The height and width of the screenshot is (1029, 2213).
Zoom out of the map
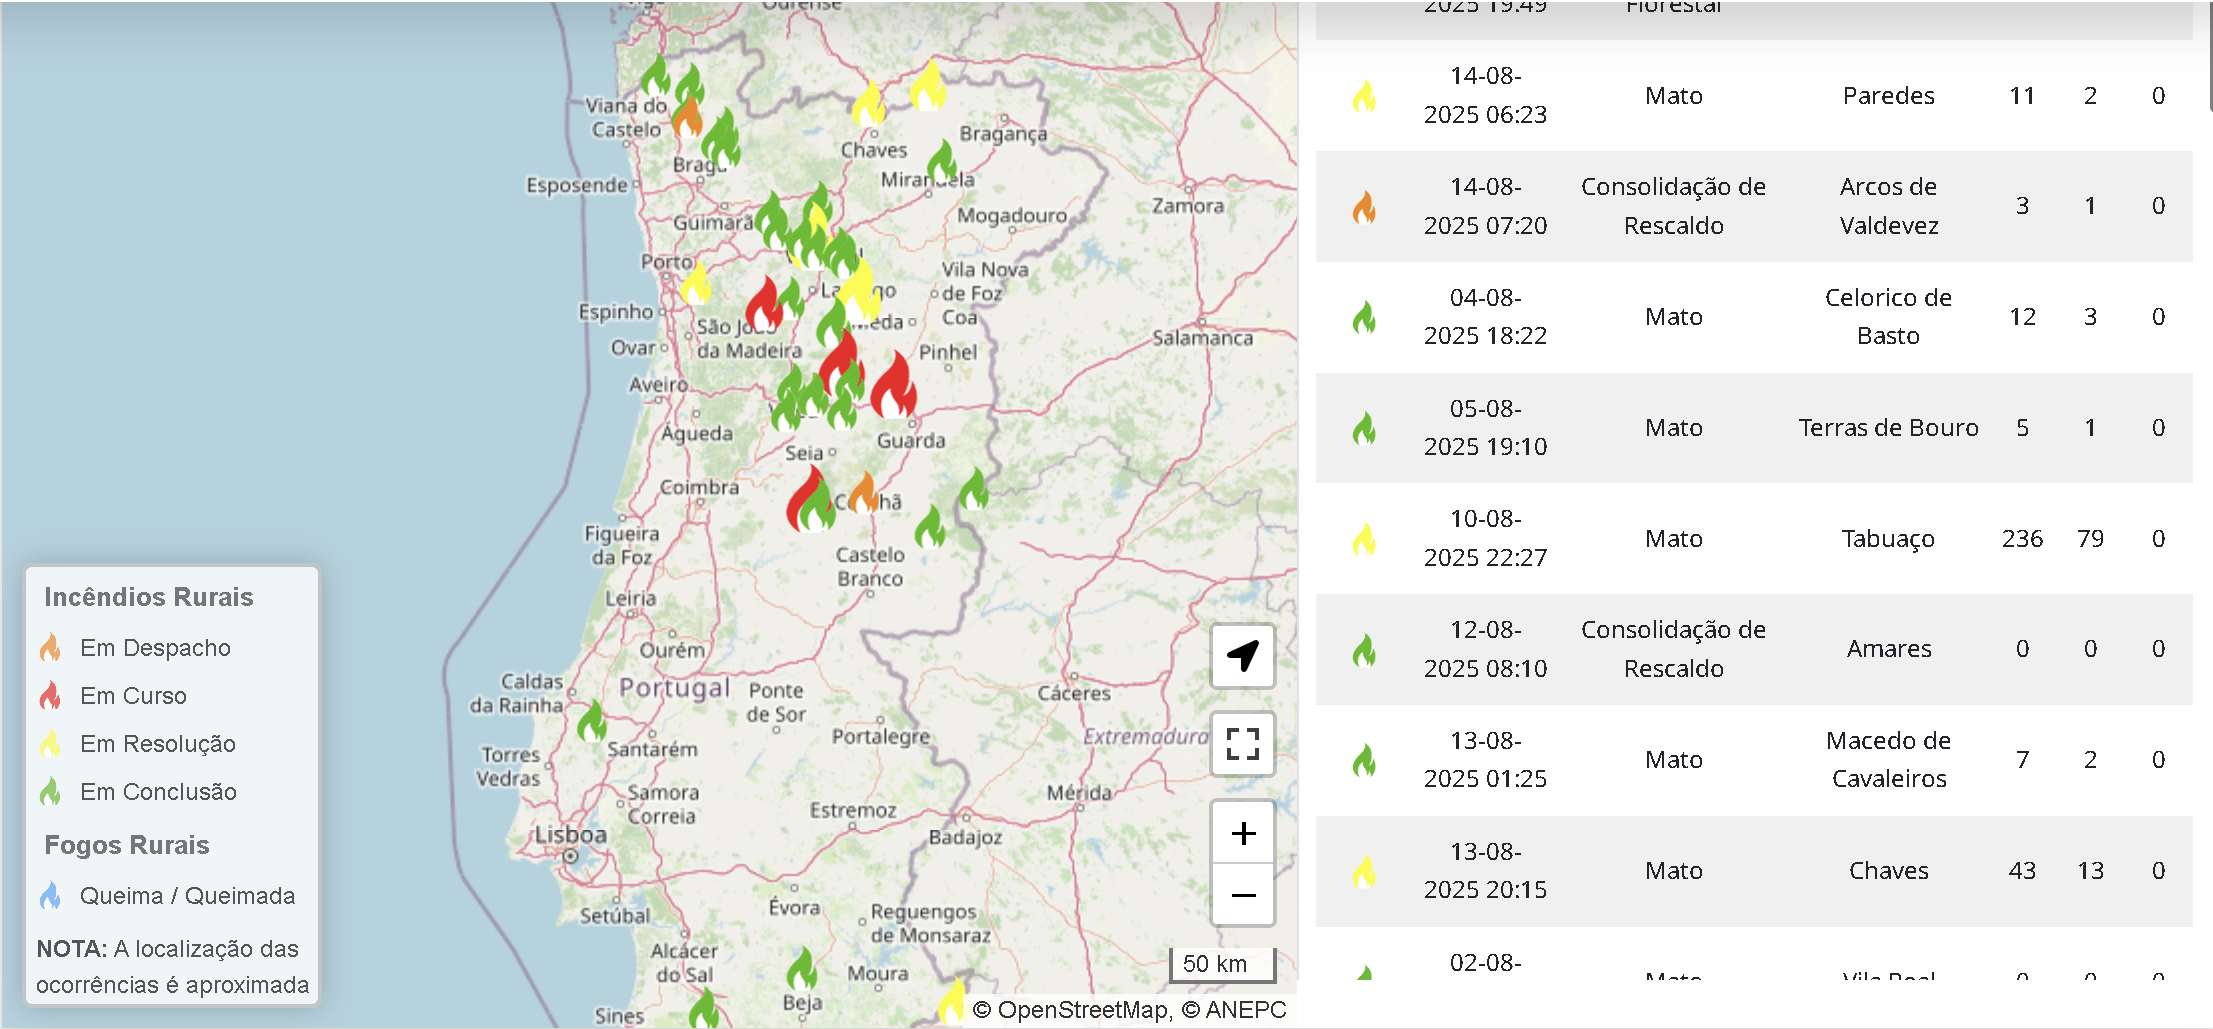(x=1242, y=895)
